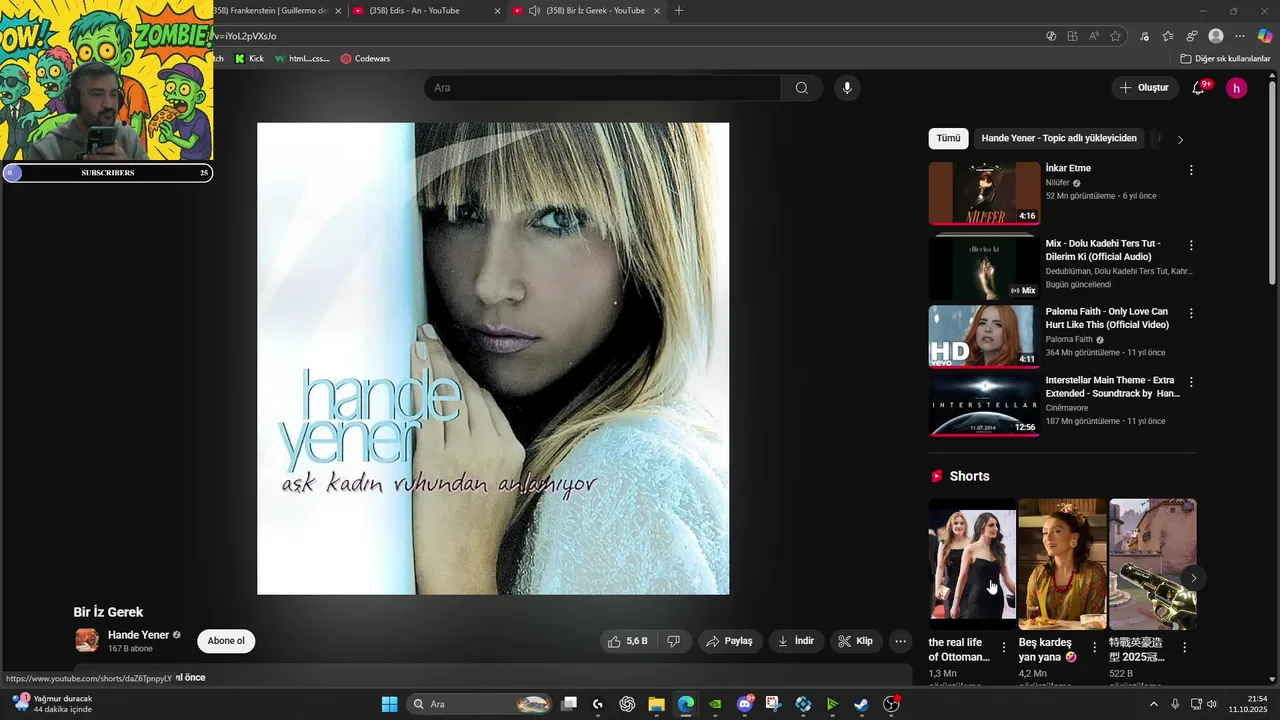Image resolution: width=1280 pixels, height=720 pixels.
Task: Click Abone ol subscribe button
Action: tap(226, 641)
